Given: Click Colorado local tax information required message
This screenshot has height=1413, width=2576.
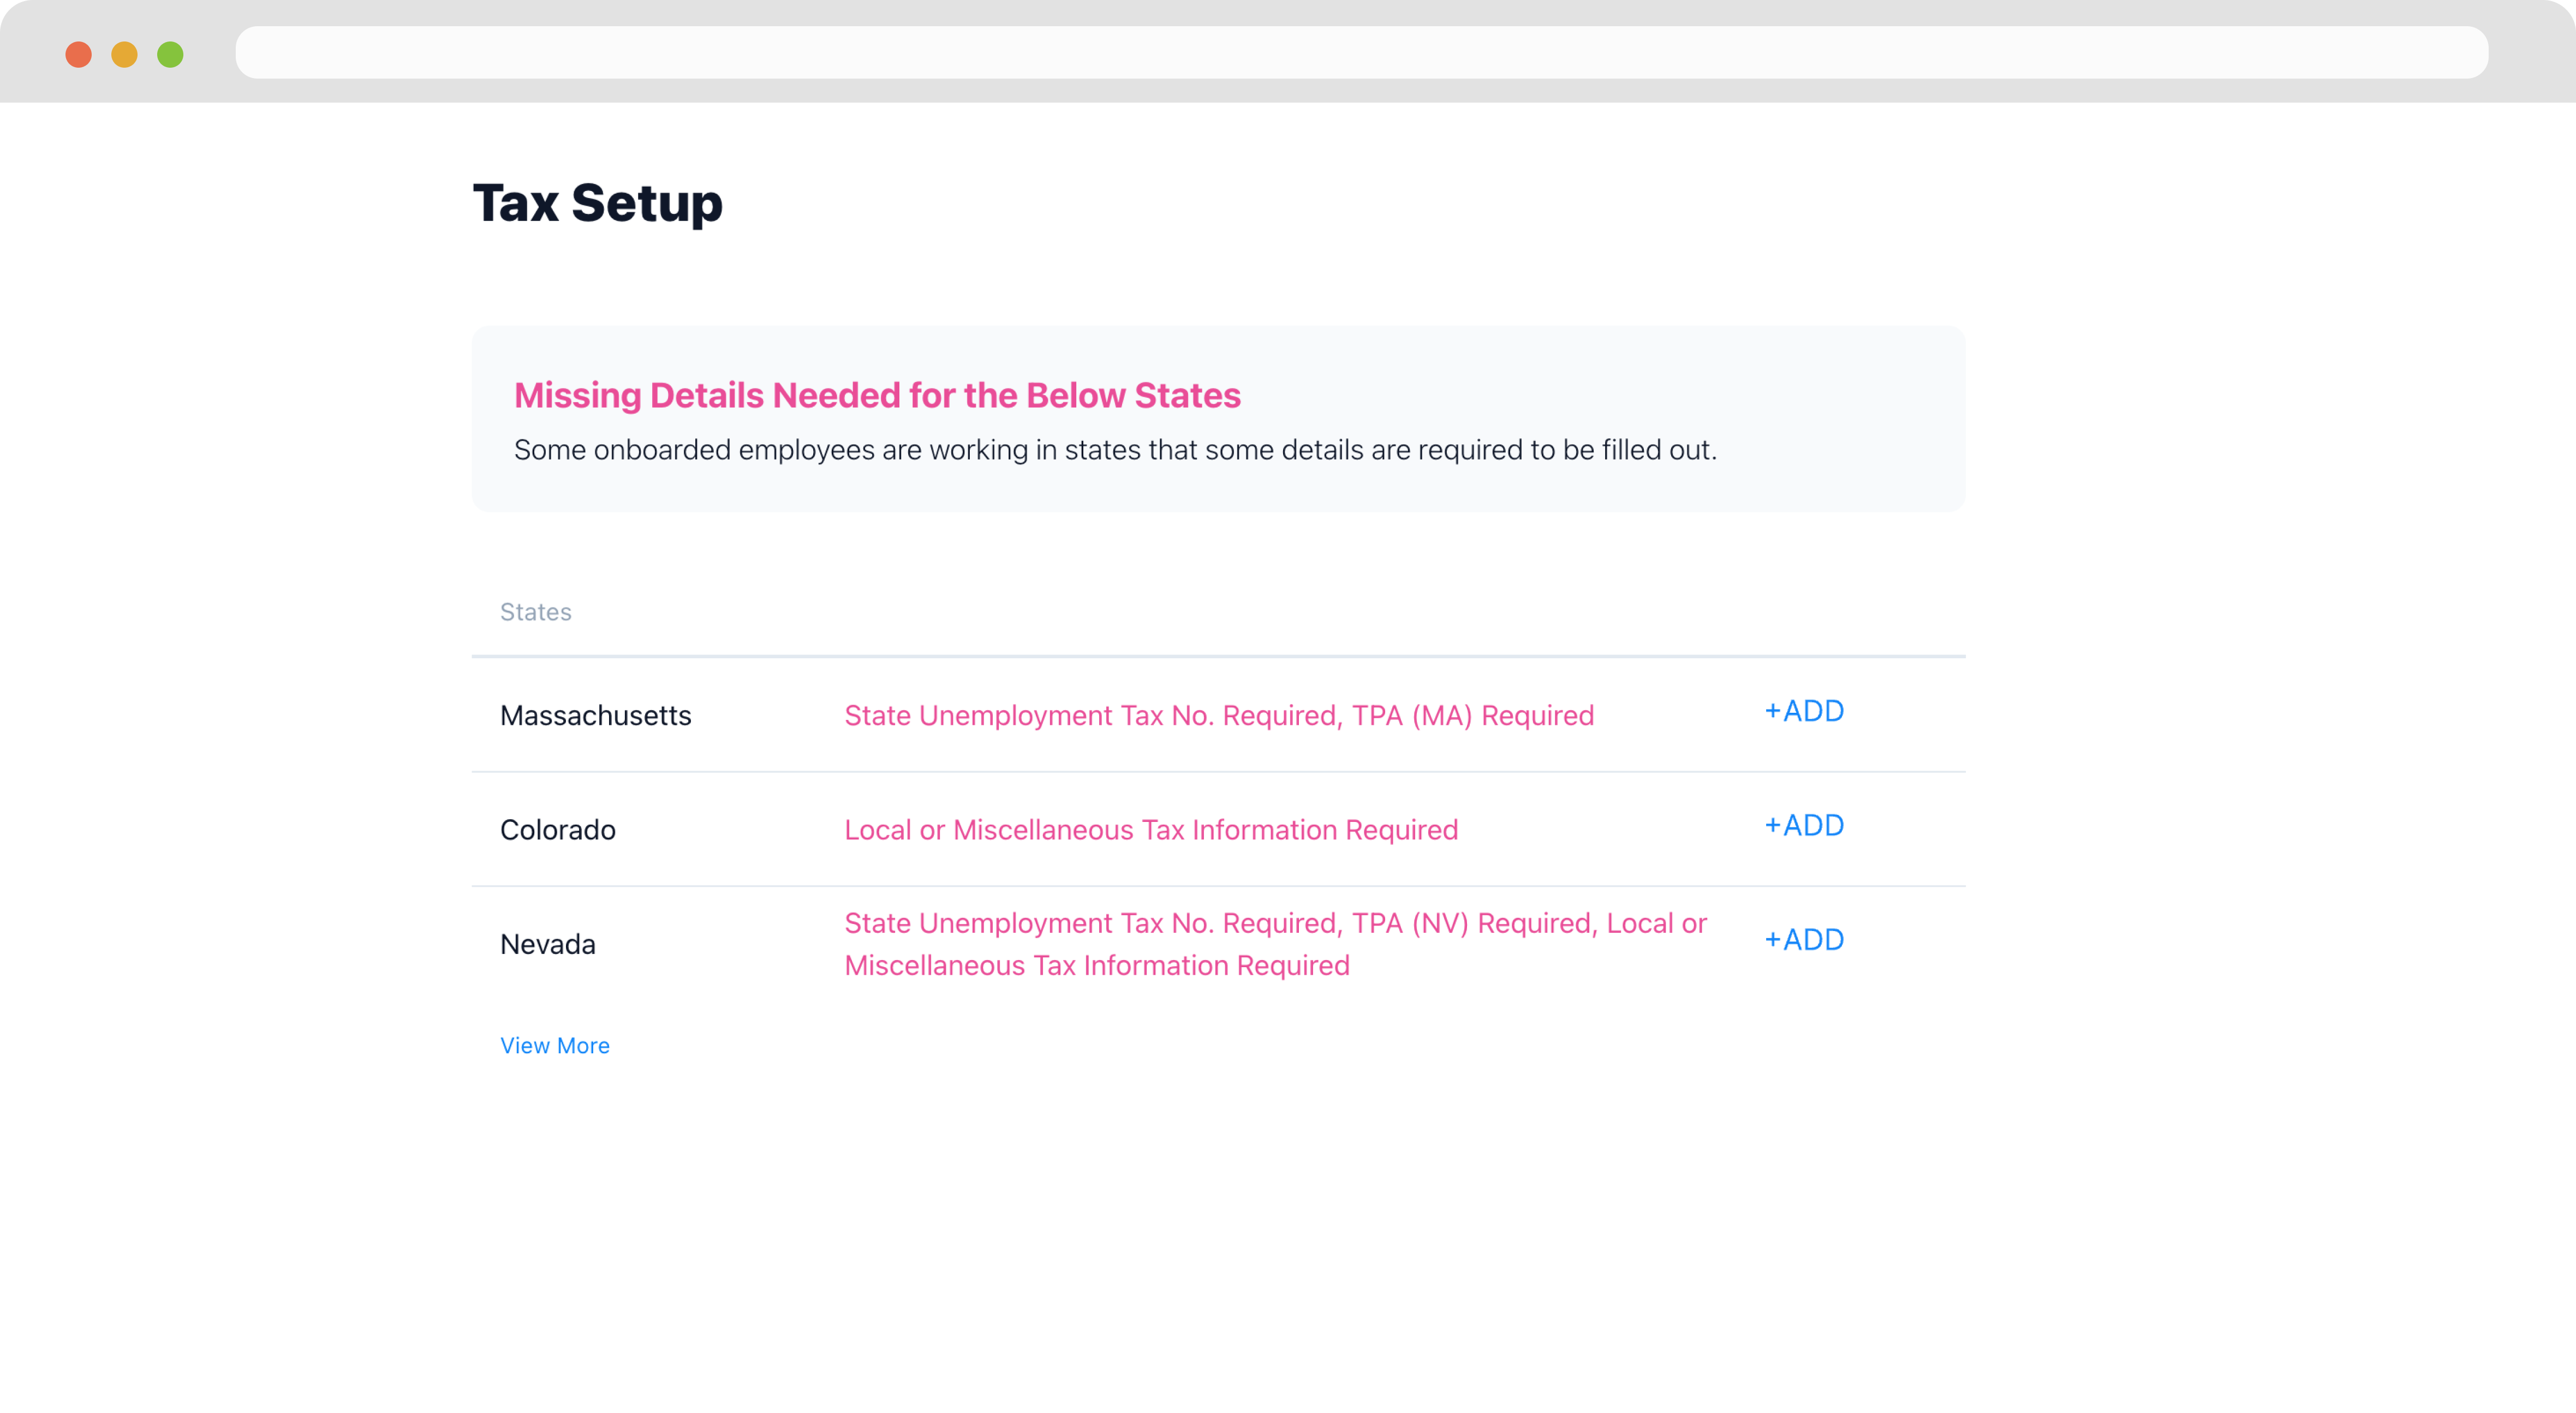Looking at the screenshot, I should (x=1150, y=830).
